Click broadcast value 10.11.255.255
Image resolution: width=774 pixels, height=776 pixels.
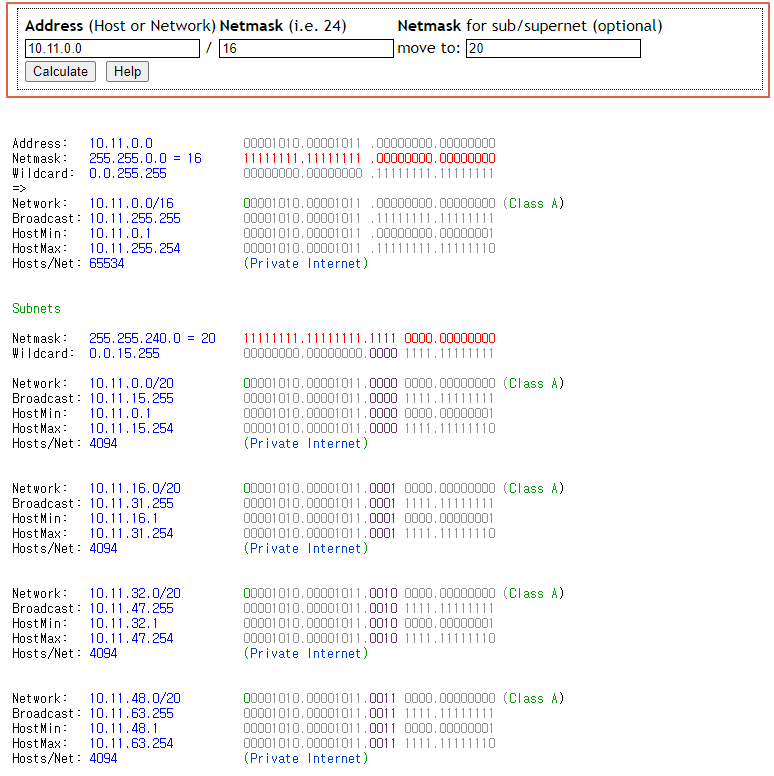(x=135, y=218)
